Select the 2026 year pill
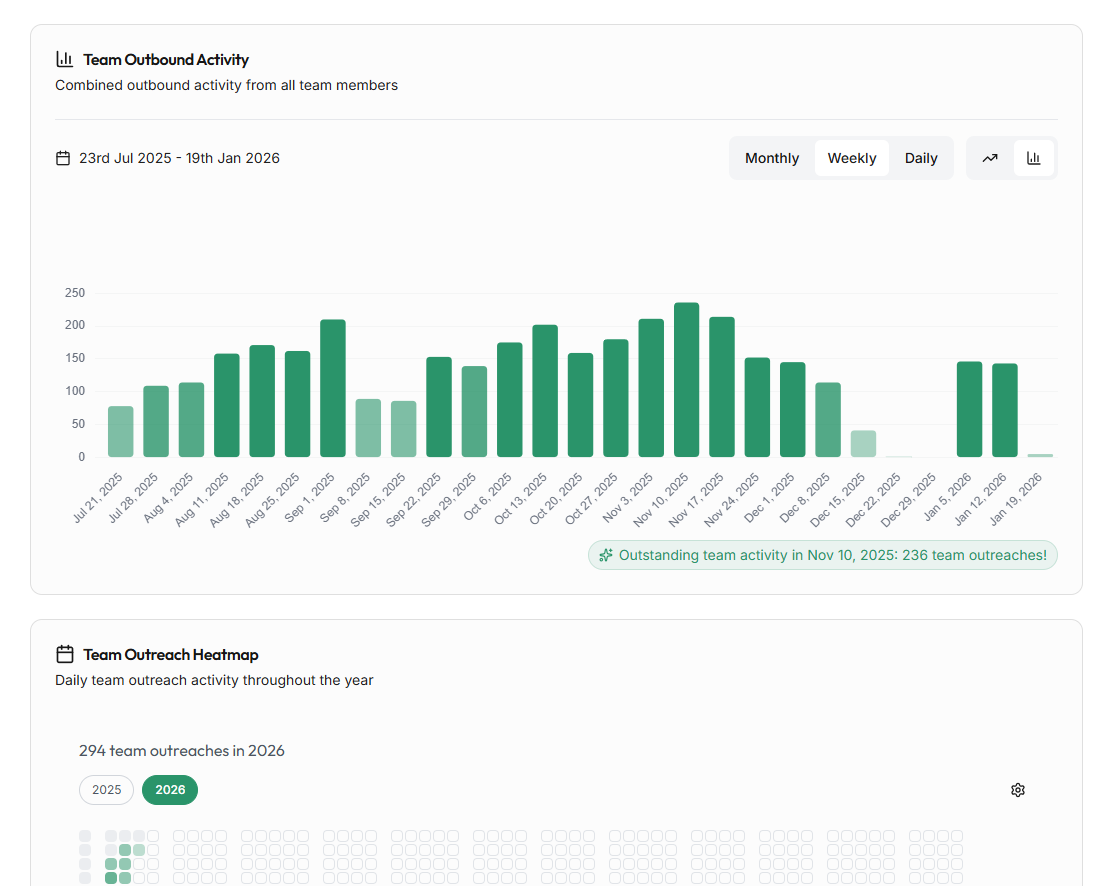Screen dimensions: 1114x886 (x=170, y=790)
